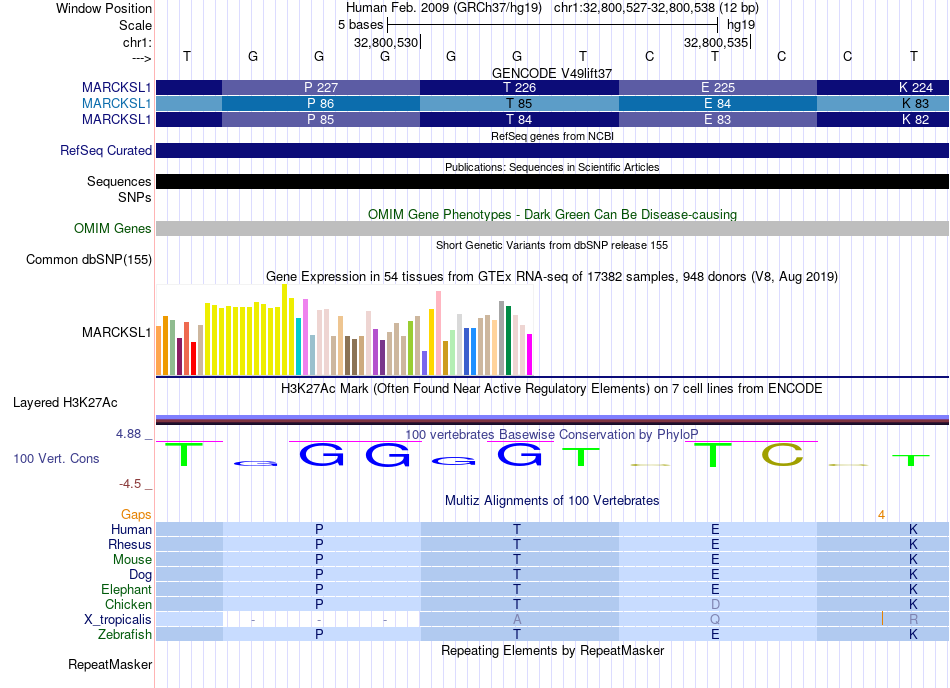Image resolution: width=950 pixels, height=688 pixels.
Task: Click the K 83 codon block
Action: [883, 104]
